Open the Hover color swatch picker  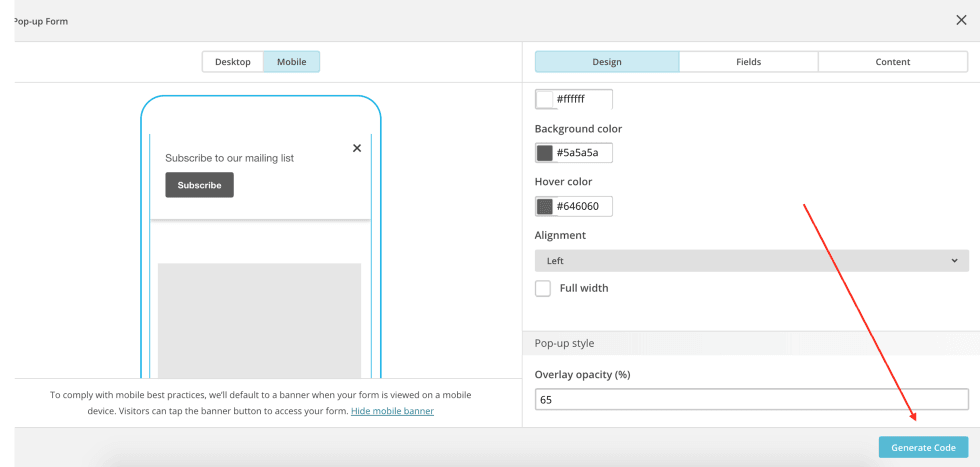545,207
